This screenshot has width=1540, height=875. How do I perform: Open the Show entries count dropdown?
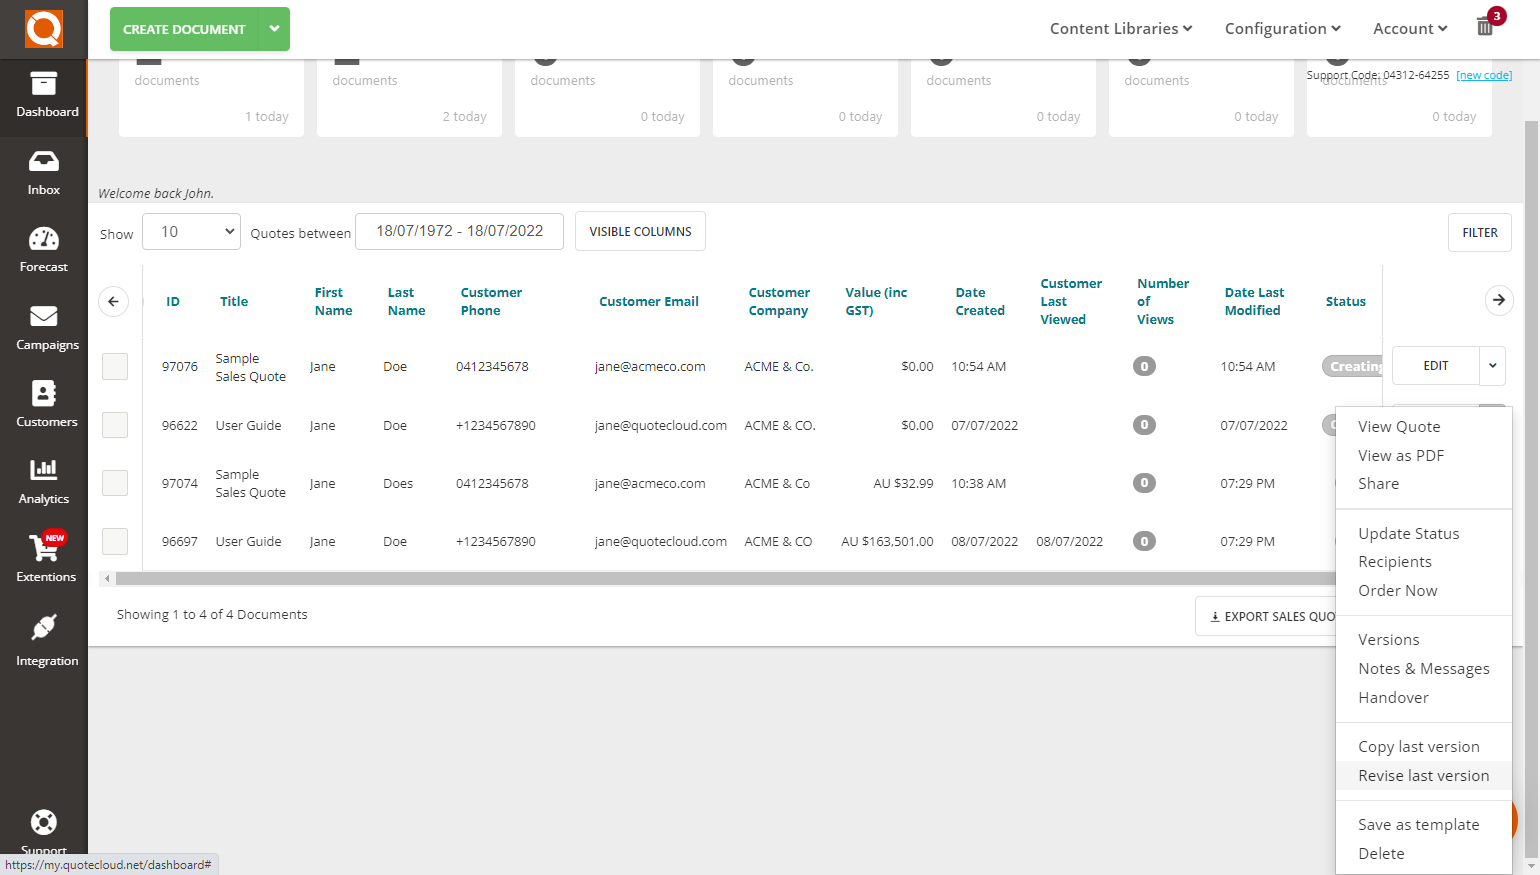[191, 231]
